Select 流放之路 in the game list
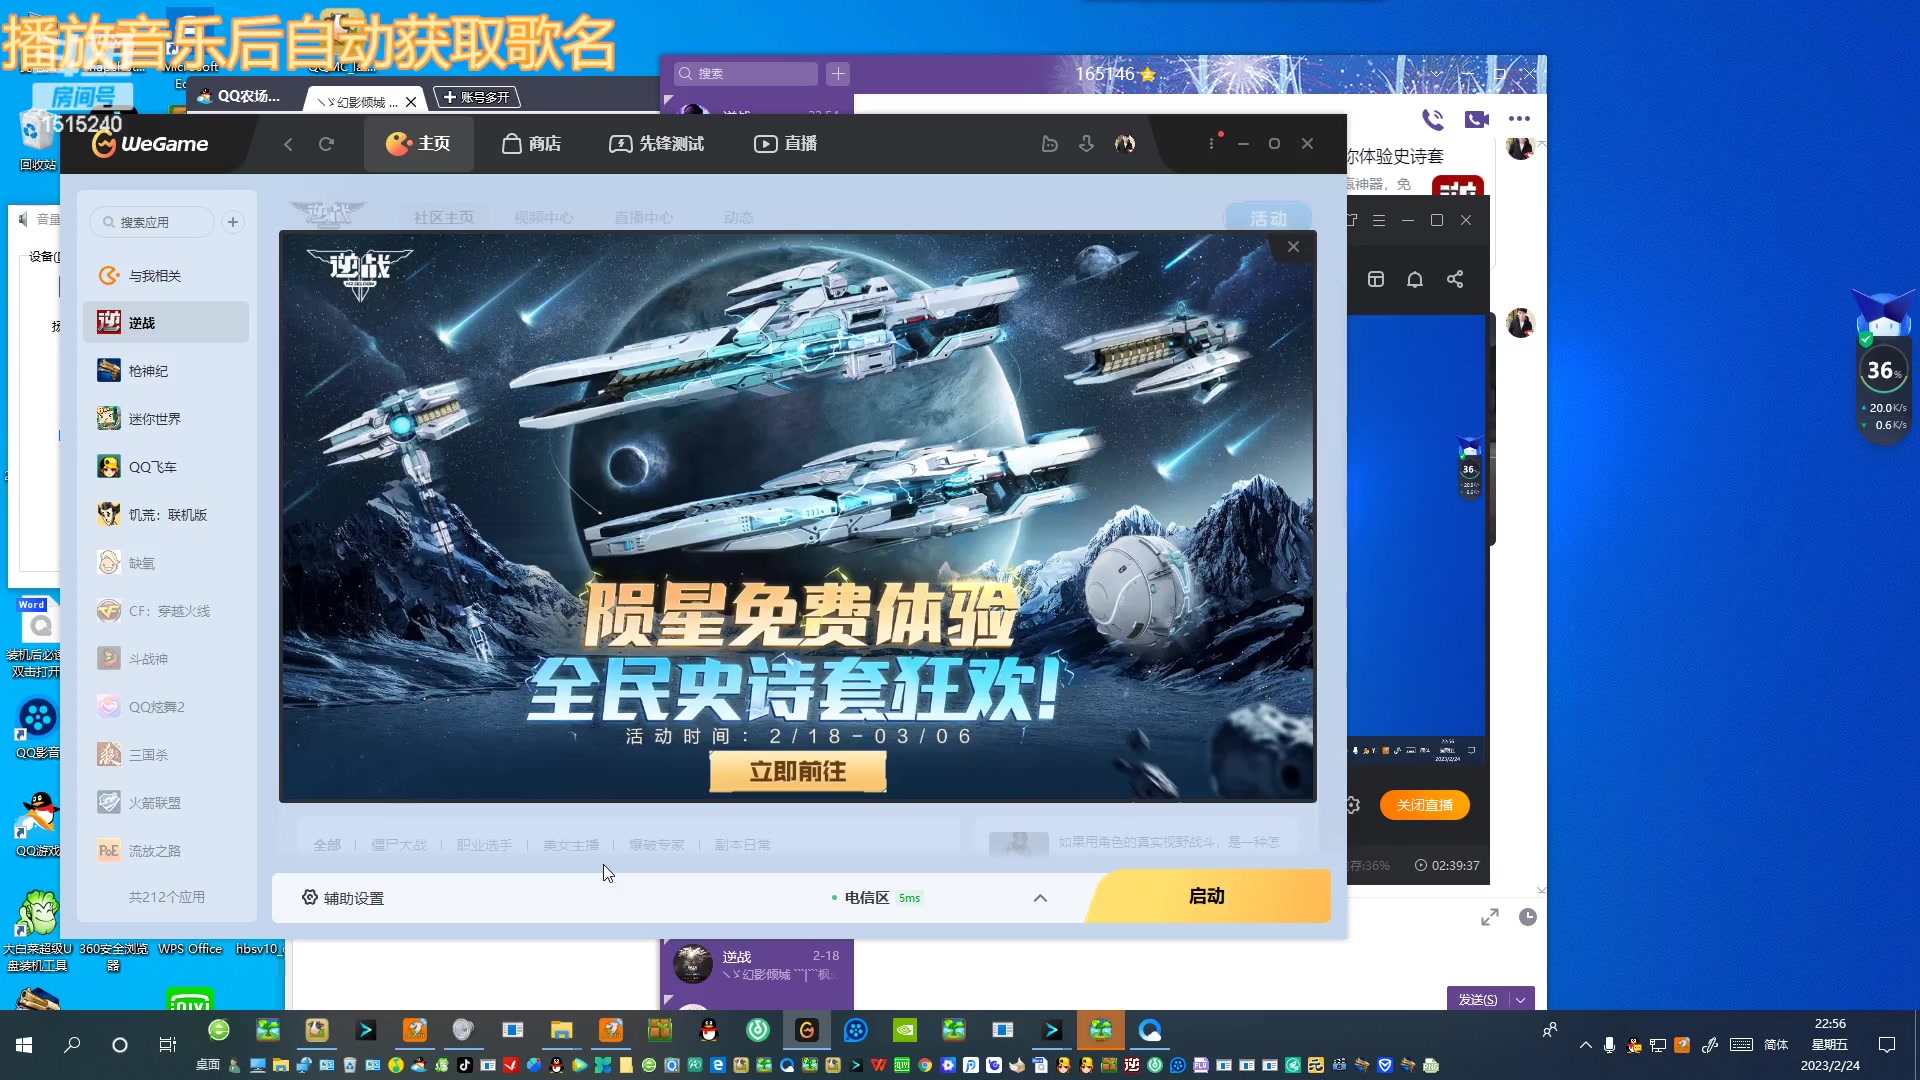The height and width of the screenshot is (1080, 1920). [x=166, y=851]
